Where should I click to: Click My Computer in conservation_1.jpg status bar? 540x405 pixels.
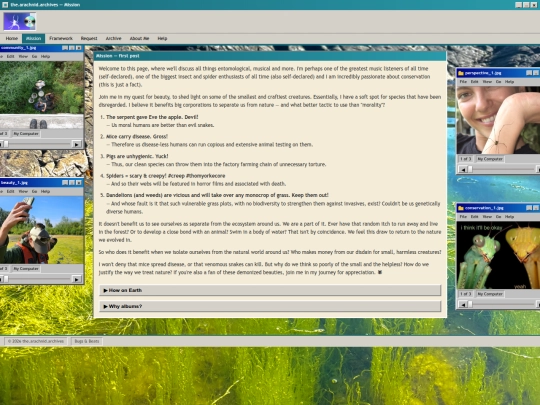coord(490,294)
